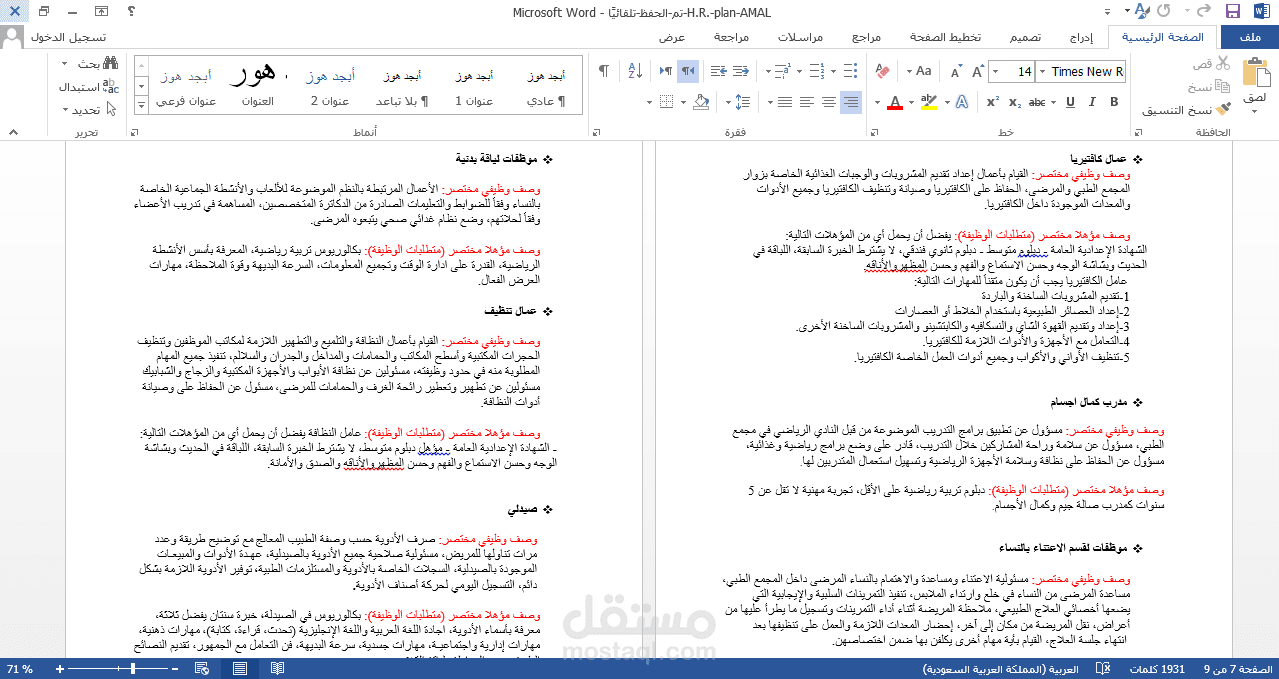Apply Heading 1 (عنوان 1) style

pyautogui.click(x=474, y=87)
